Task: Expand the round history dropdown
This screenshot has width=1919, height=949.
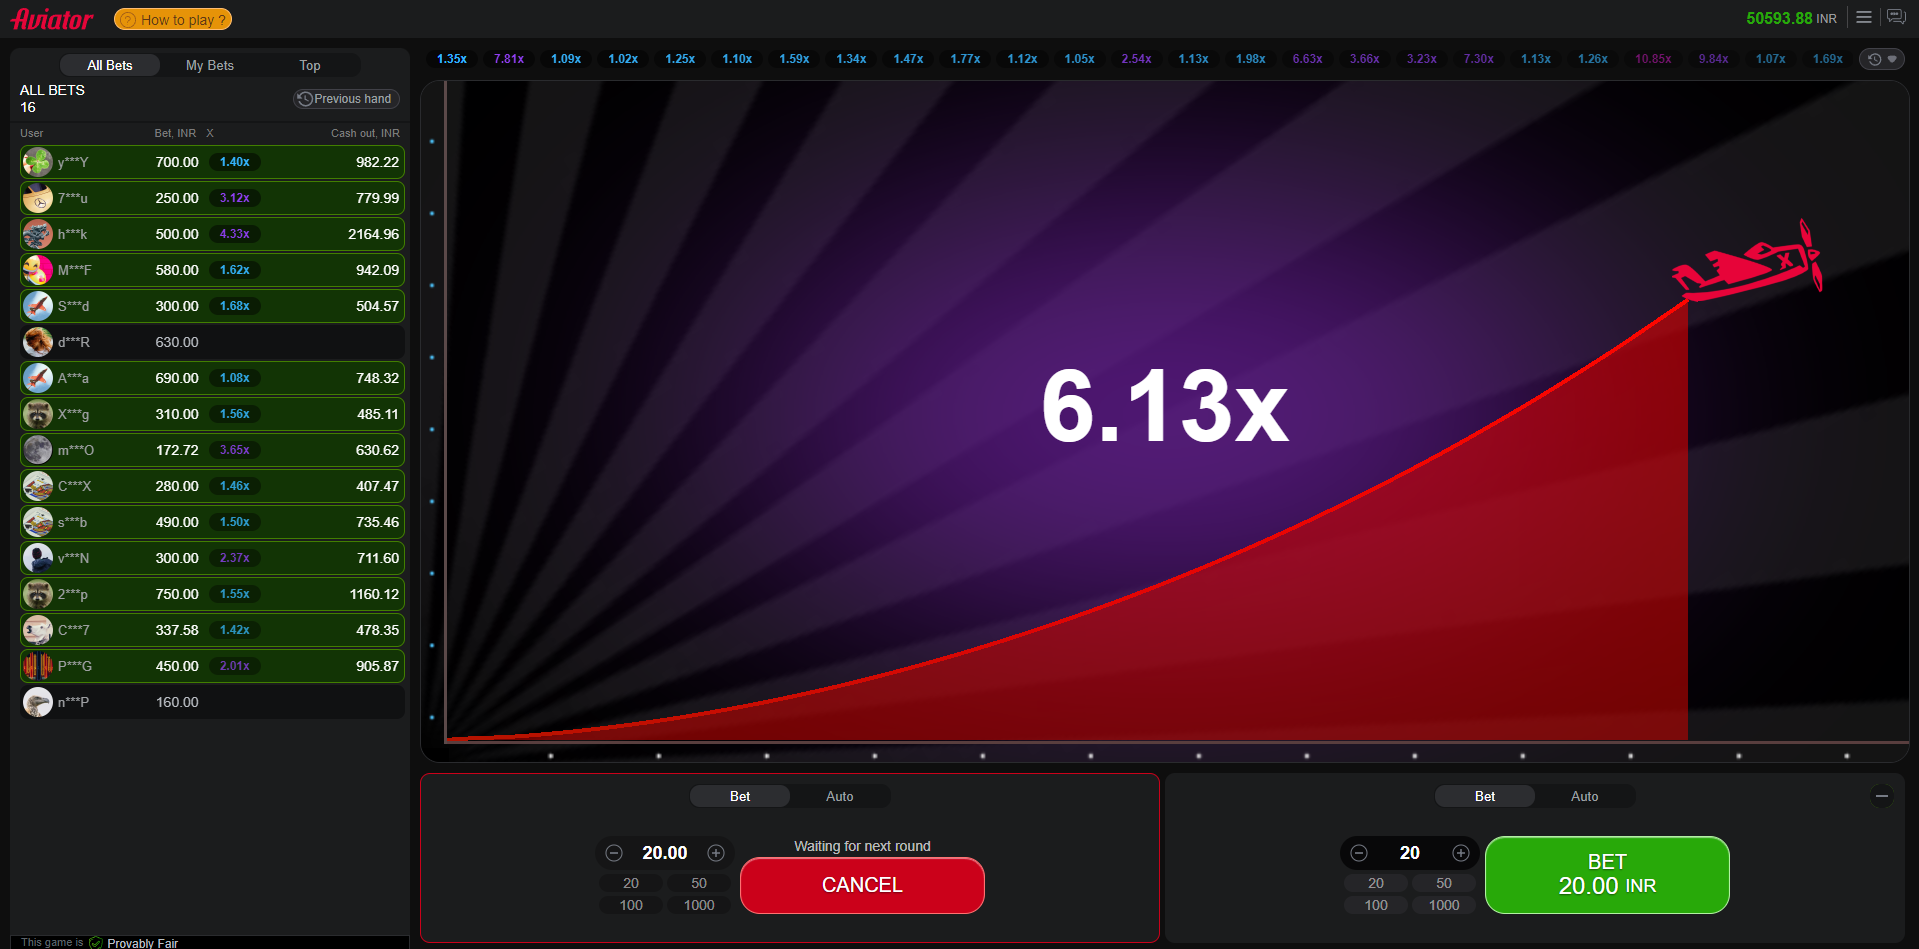Action: coord(1883,59)
